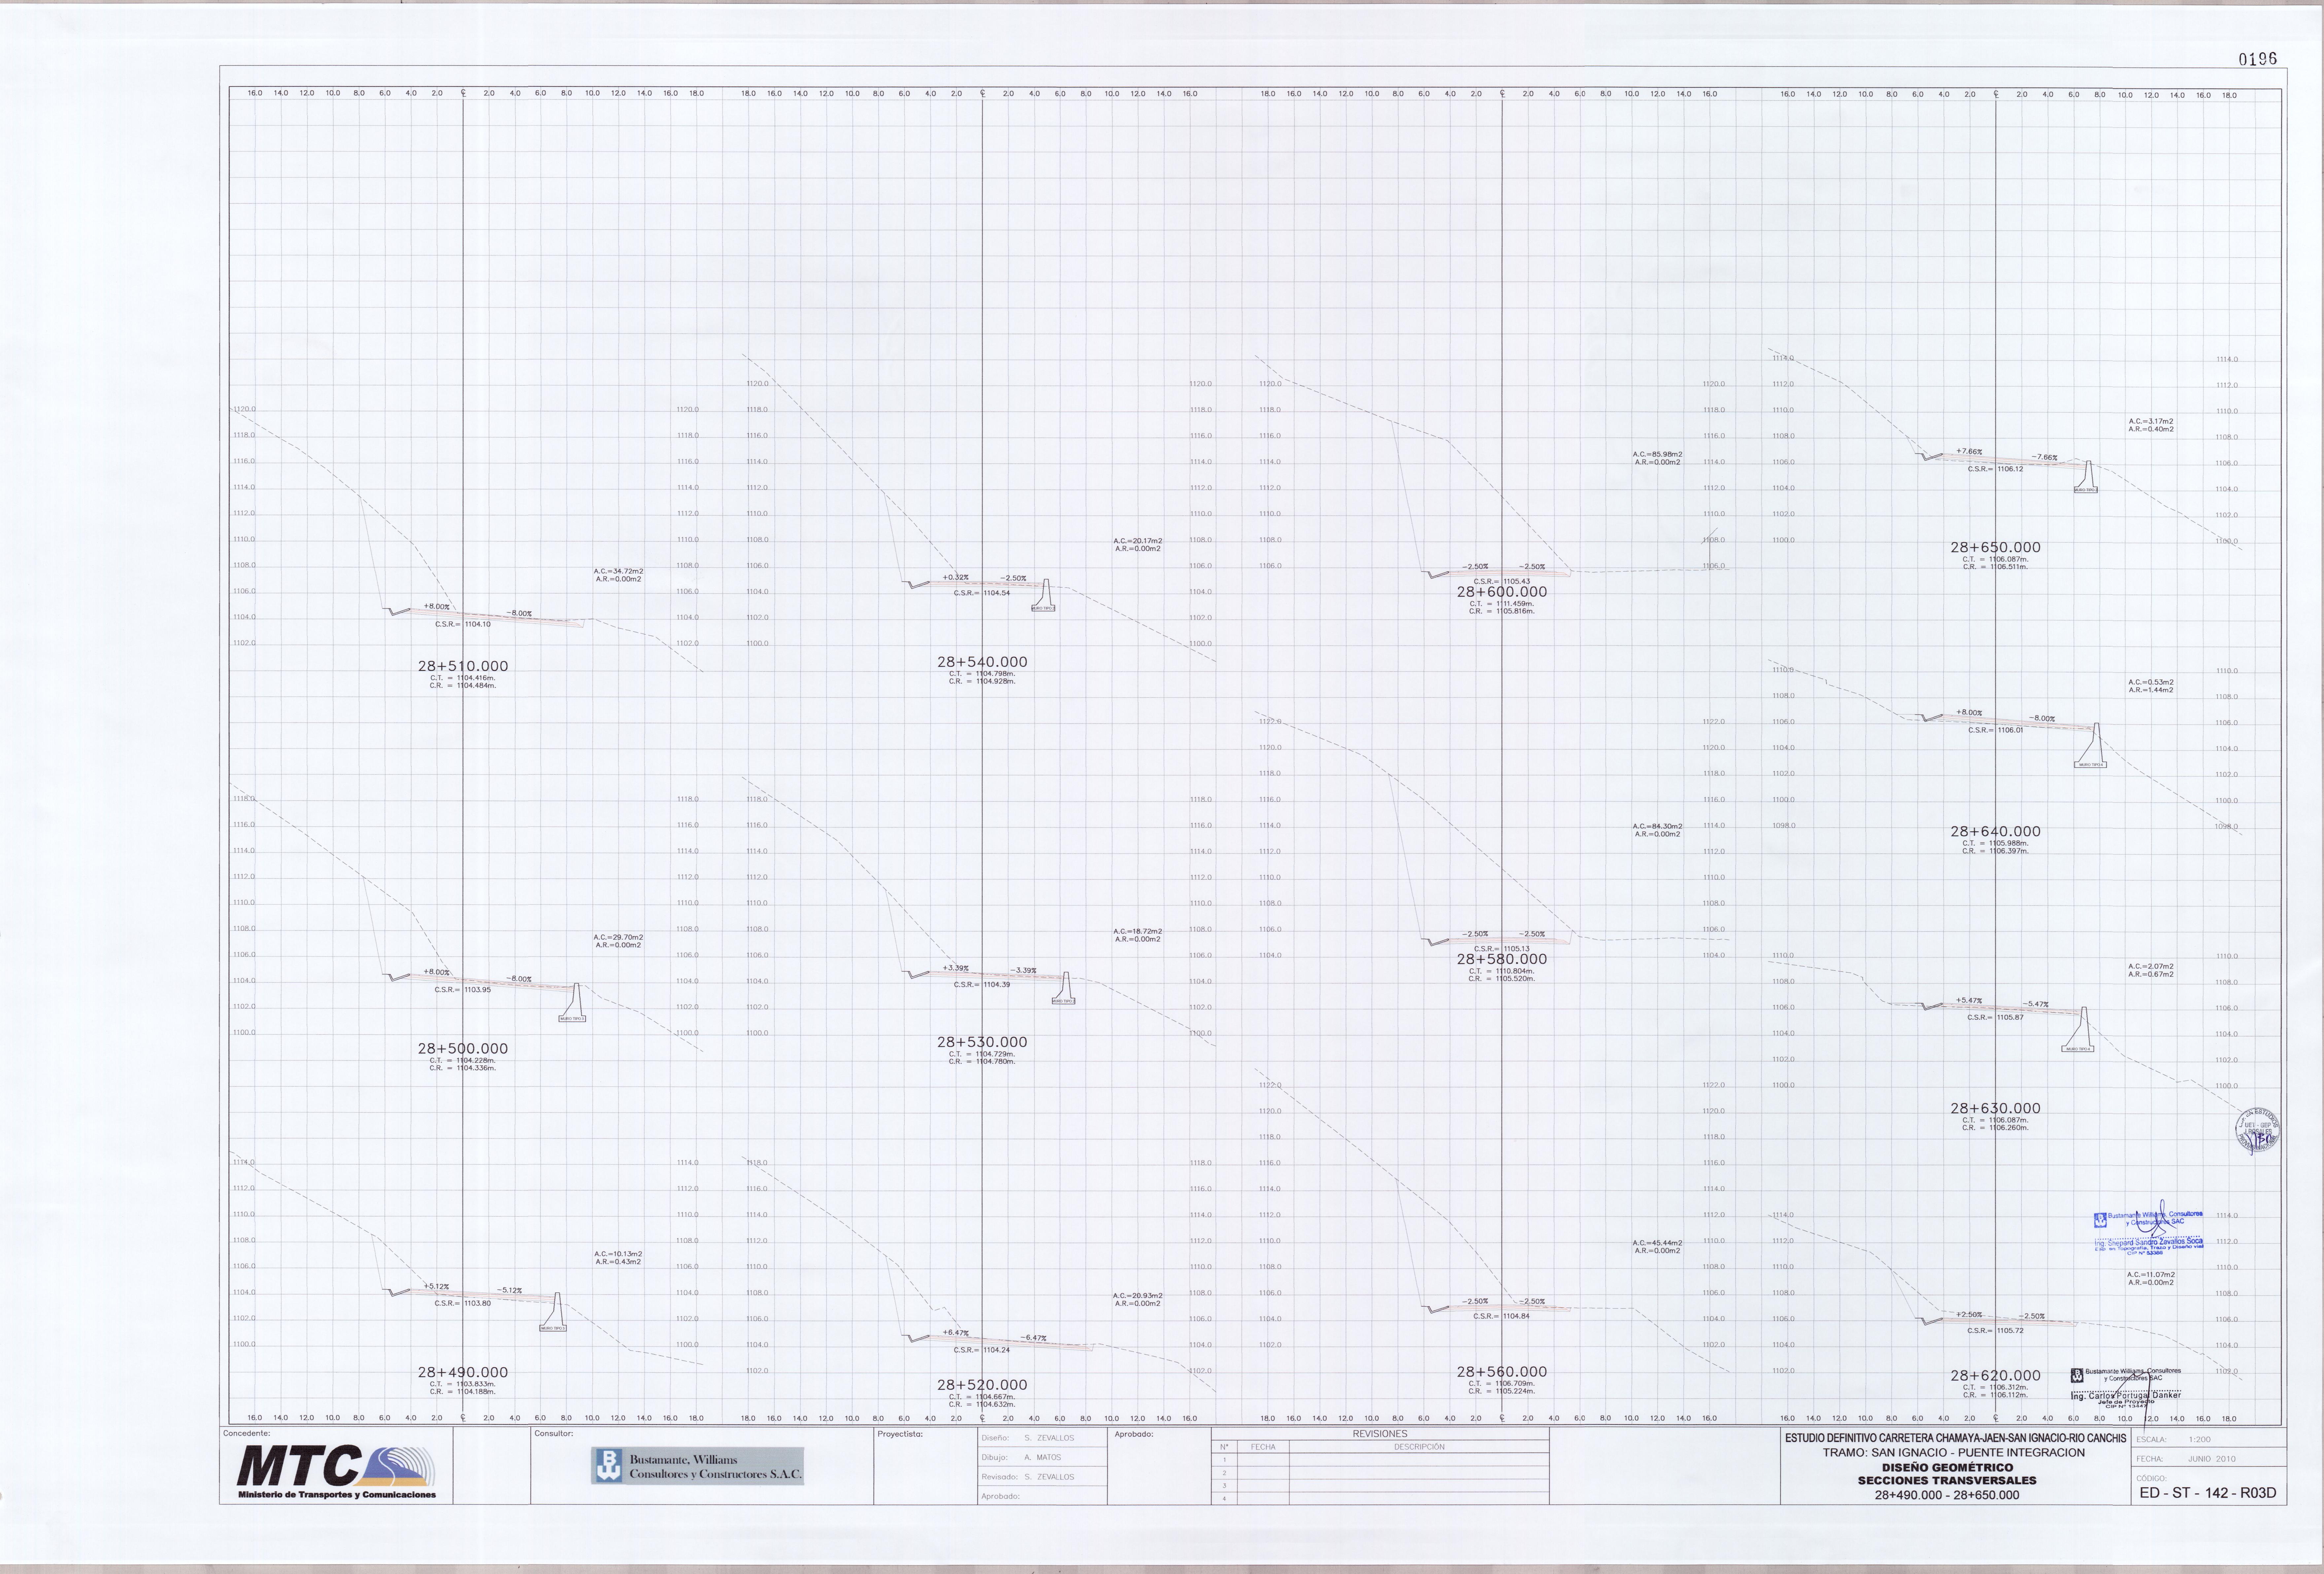Image resolution: width=2324 pixels, height=1574 pixels.
Task: Click the slope label -5.47%
Action: (x=2036, y=1004)
